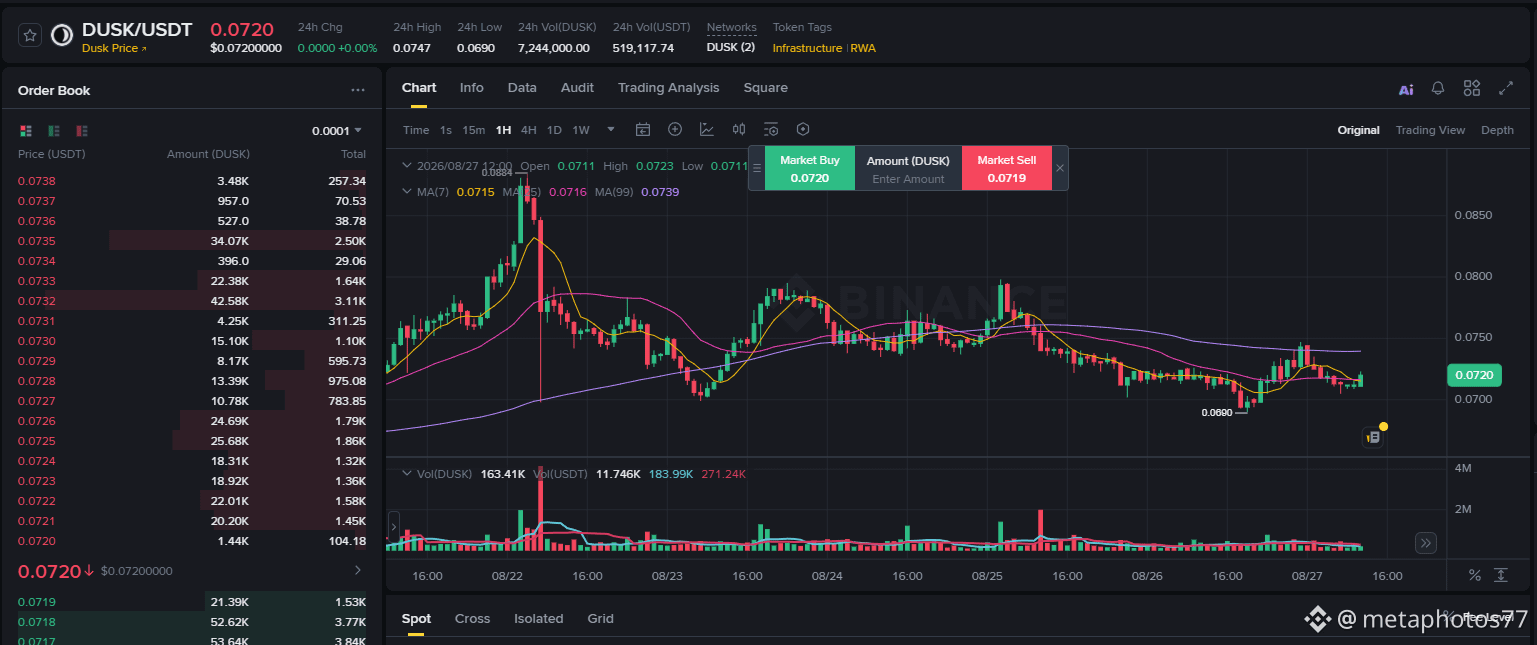Click the auto-fit scale icon beside percent
This screenshot has width=1537, height=645.
(1501, 575)
